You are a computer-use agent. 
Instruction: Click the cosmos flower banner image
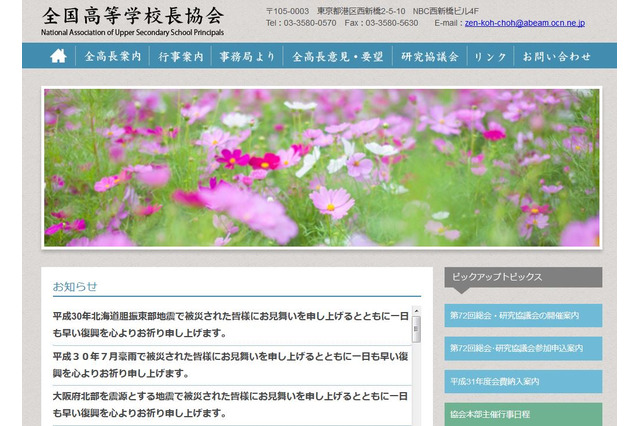[322, 168]
